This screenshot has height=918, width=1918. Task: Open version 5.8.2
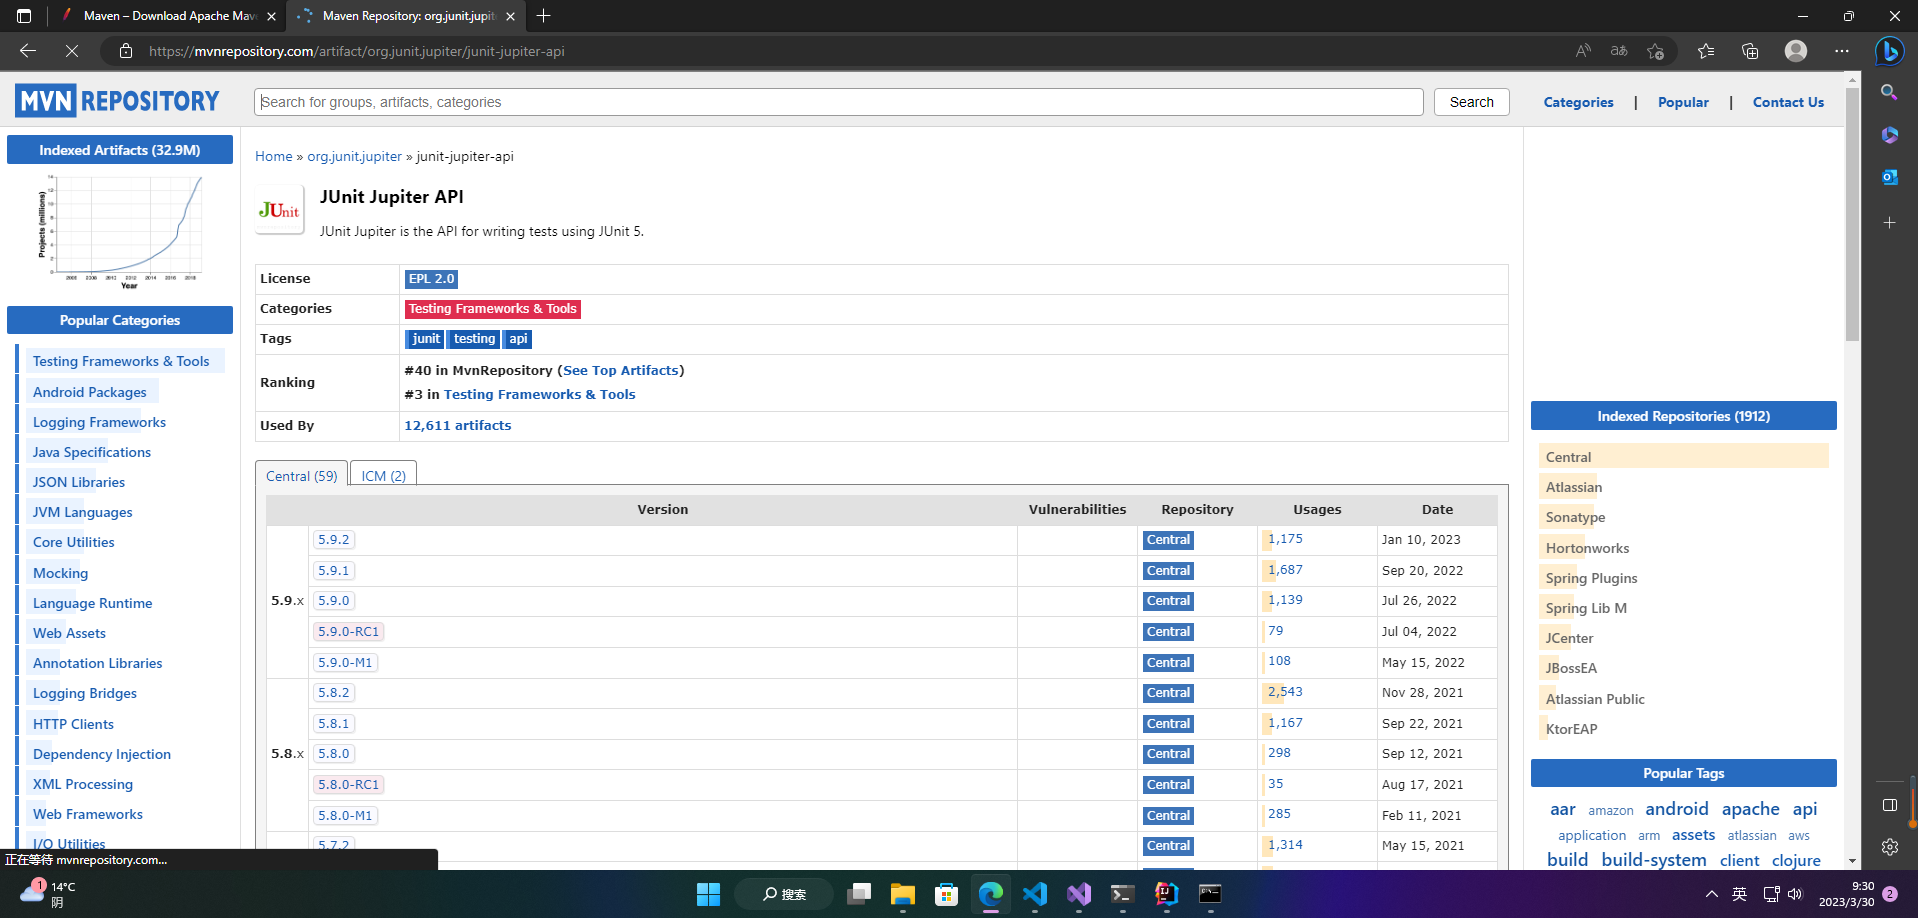pos(334,693)
